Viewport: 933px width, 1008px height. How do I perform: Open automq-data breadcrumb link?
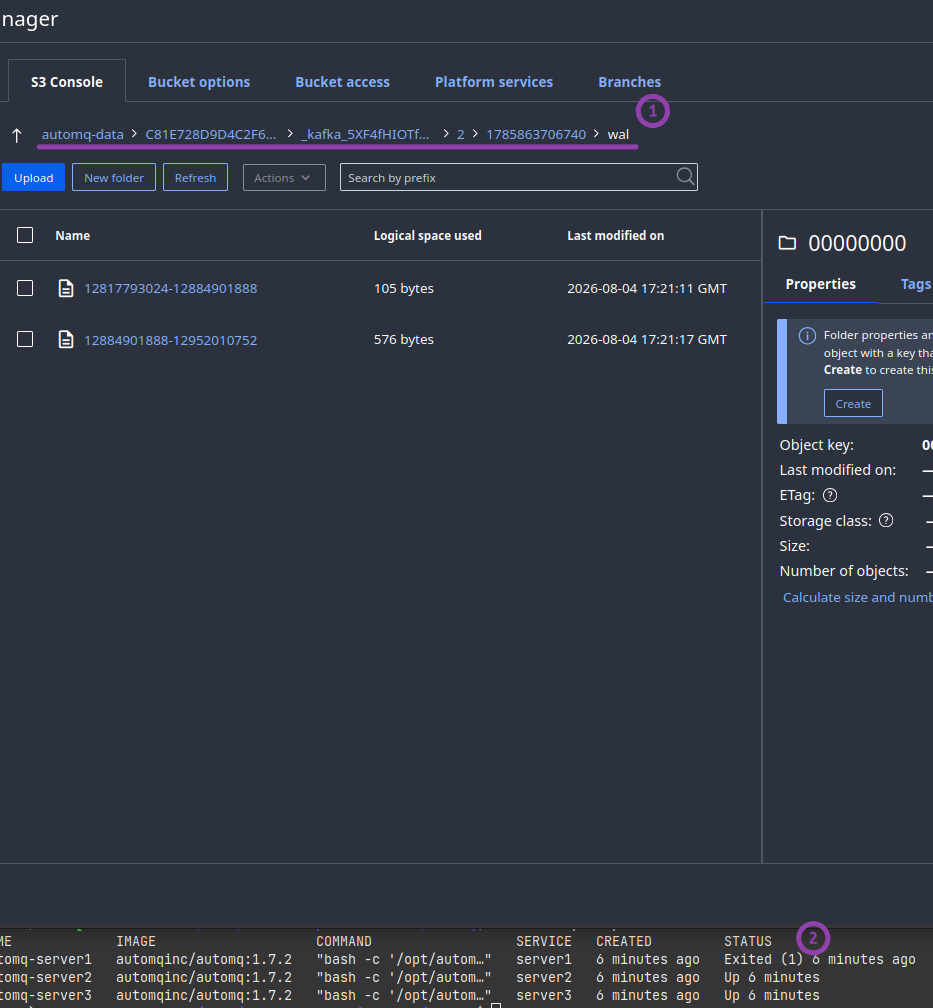[x=82, y=134]
